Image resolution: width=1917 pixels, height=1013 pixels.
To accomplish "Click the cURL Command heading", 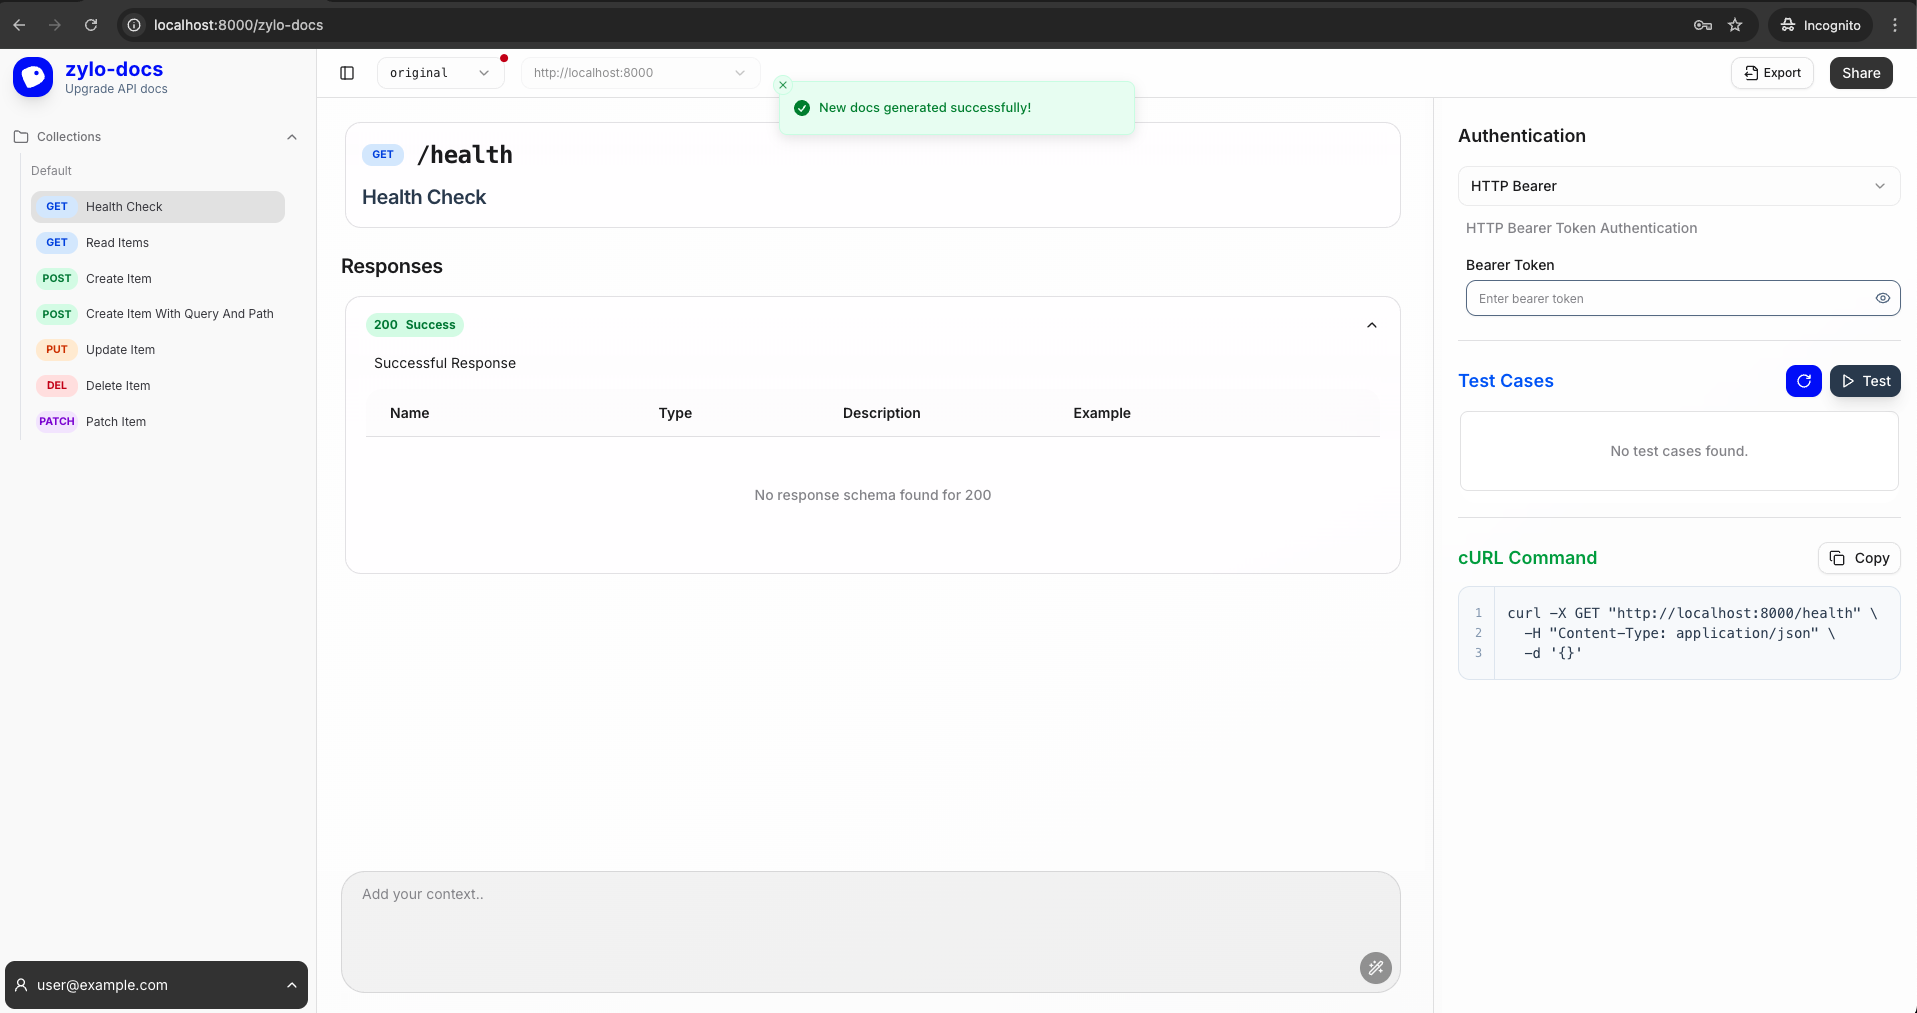I will (1527, 558).
